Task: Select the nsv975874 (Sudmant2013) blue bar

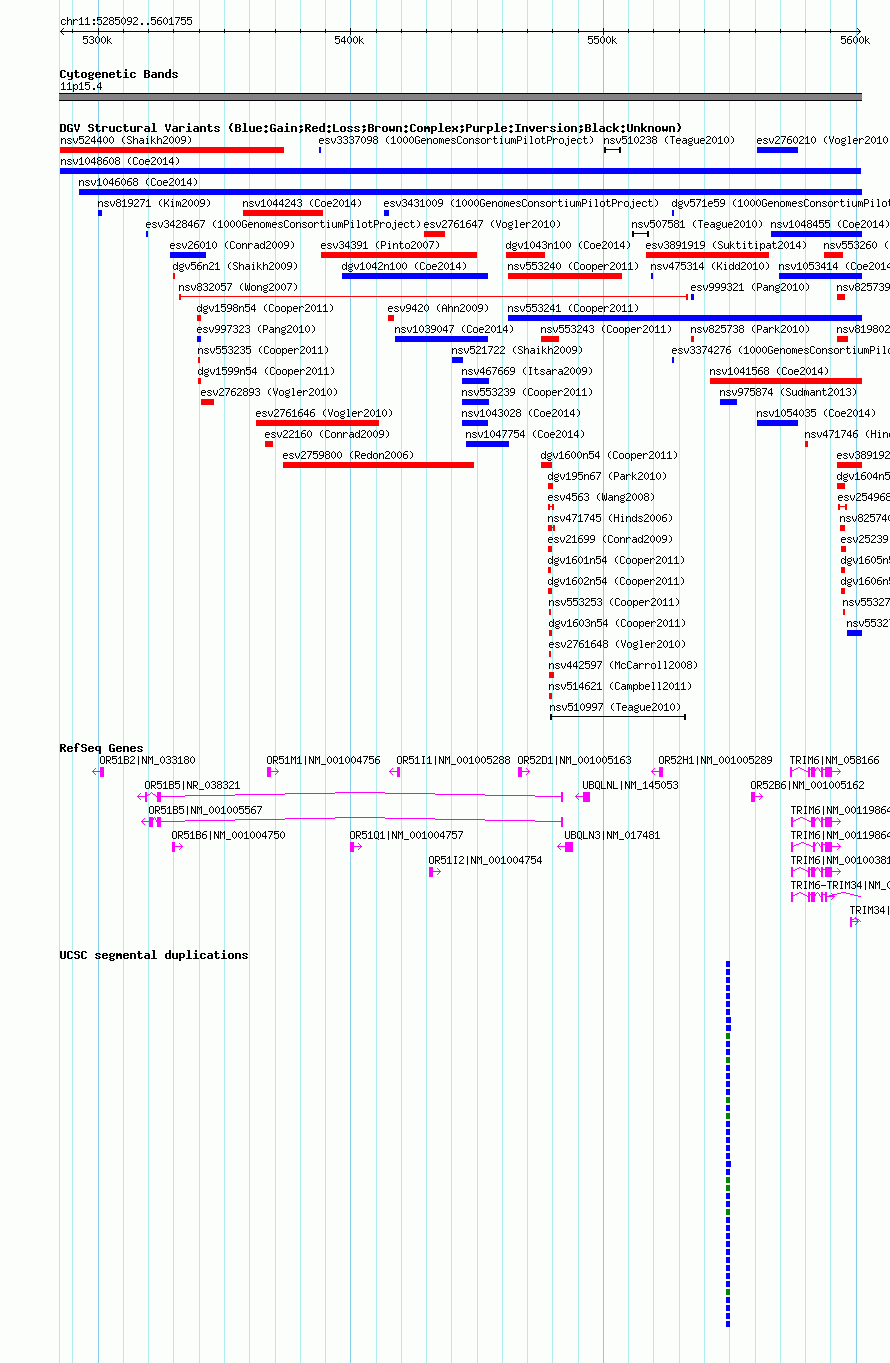Action: (728, 402)
